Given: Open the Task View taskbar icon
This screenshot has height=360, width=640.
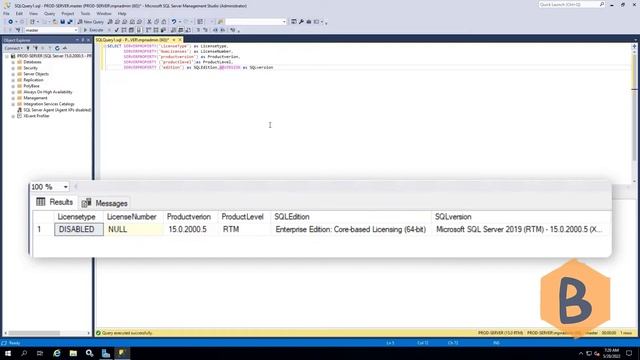Looking at the screenshot, I should 40,353.
